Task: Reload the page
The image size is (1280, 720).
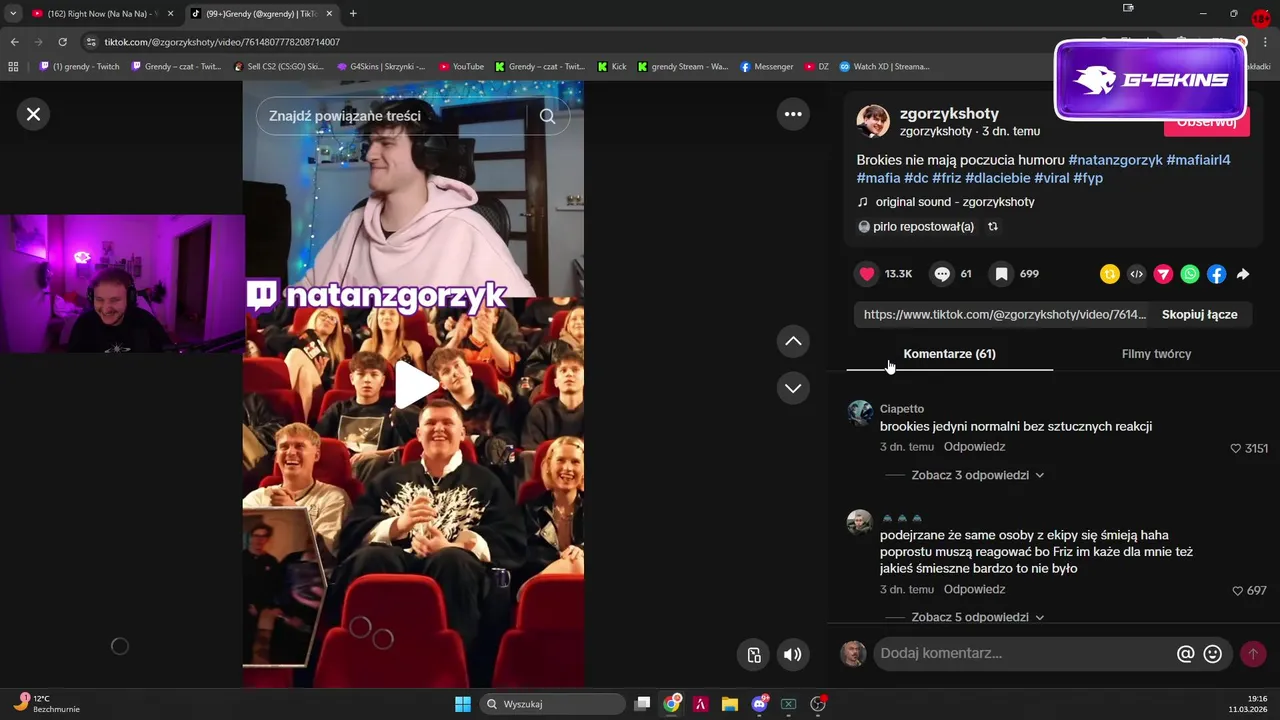Action: pos(62,42)
